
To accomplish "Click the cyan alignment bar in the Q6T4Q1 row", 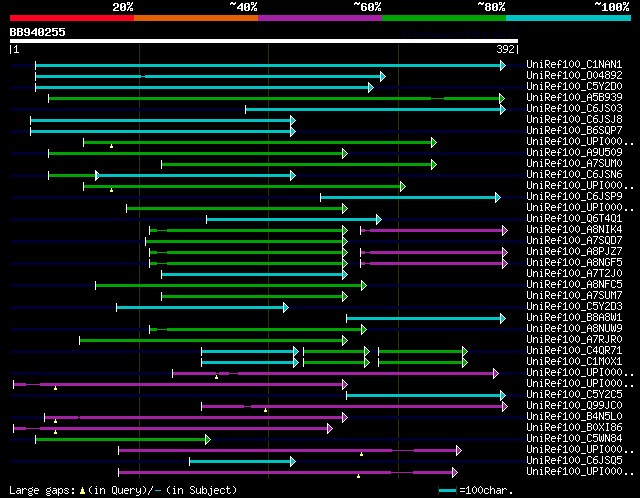I will point(294,220).
